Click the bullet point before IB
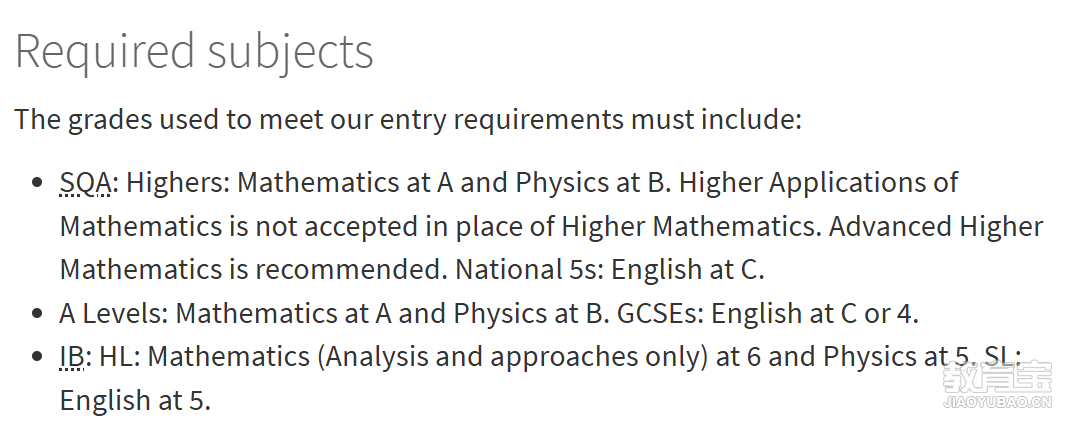Viewport: 1073px width, 431px height. point(38,357)
